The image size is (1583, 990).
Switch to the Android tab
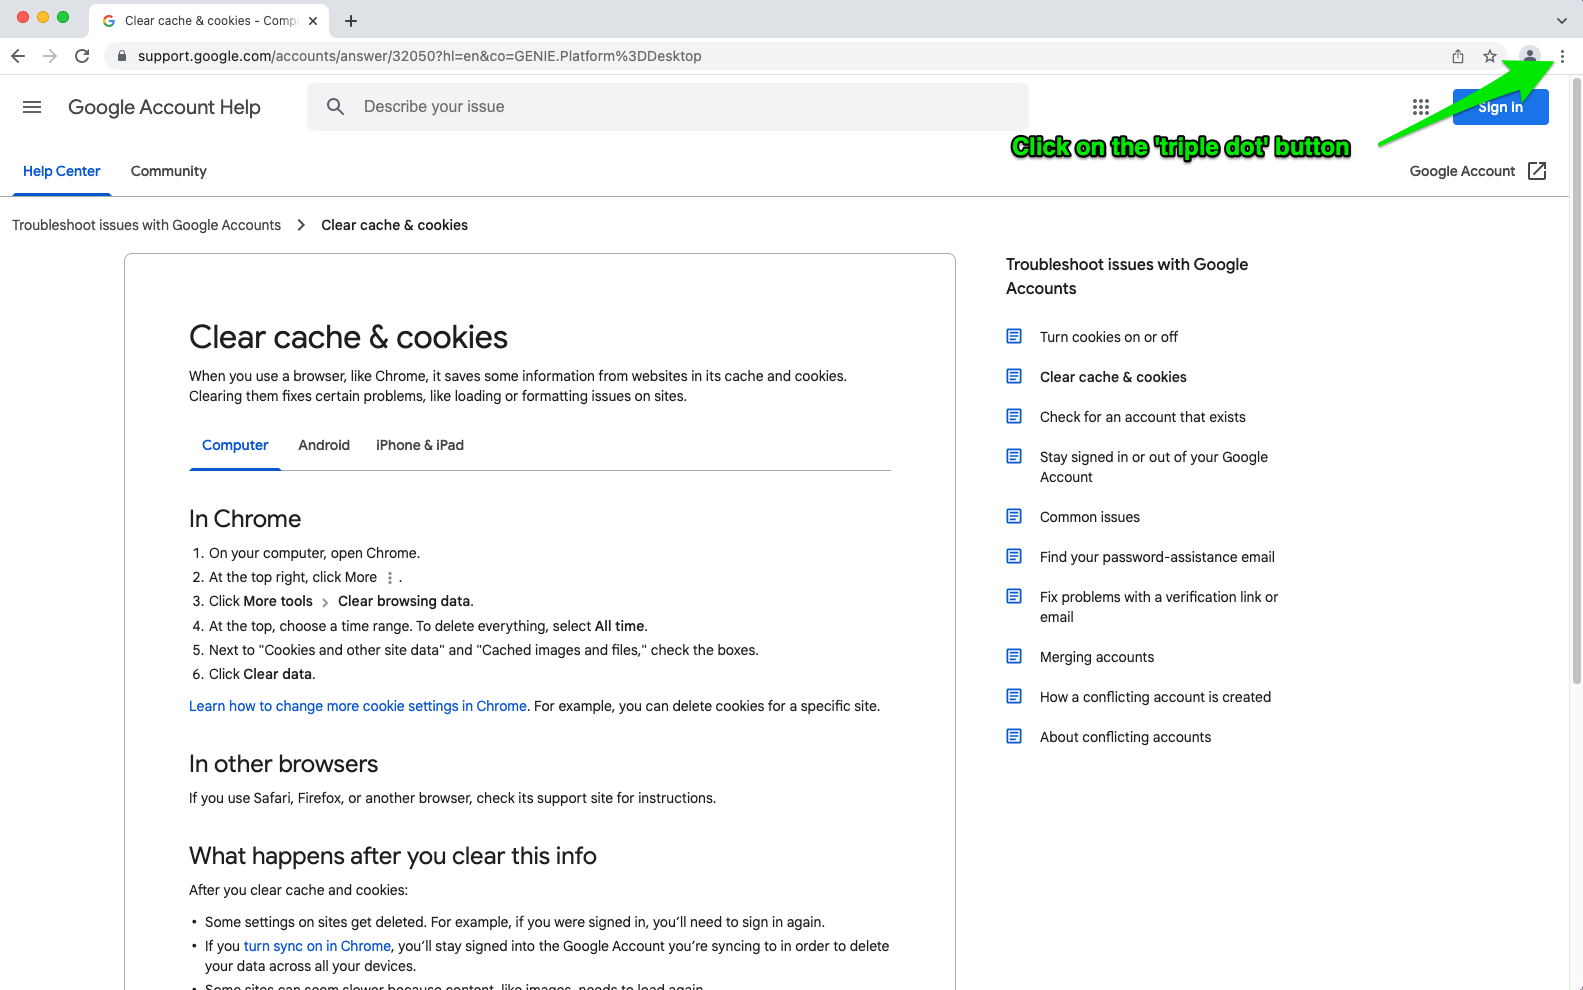click(x=324, y=445)
